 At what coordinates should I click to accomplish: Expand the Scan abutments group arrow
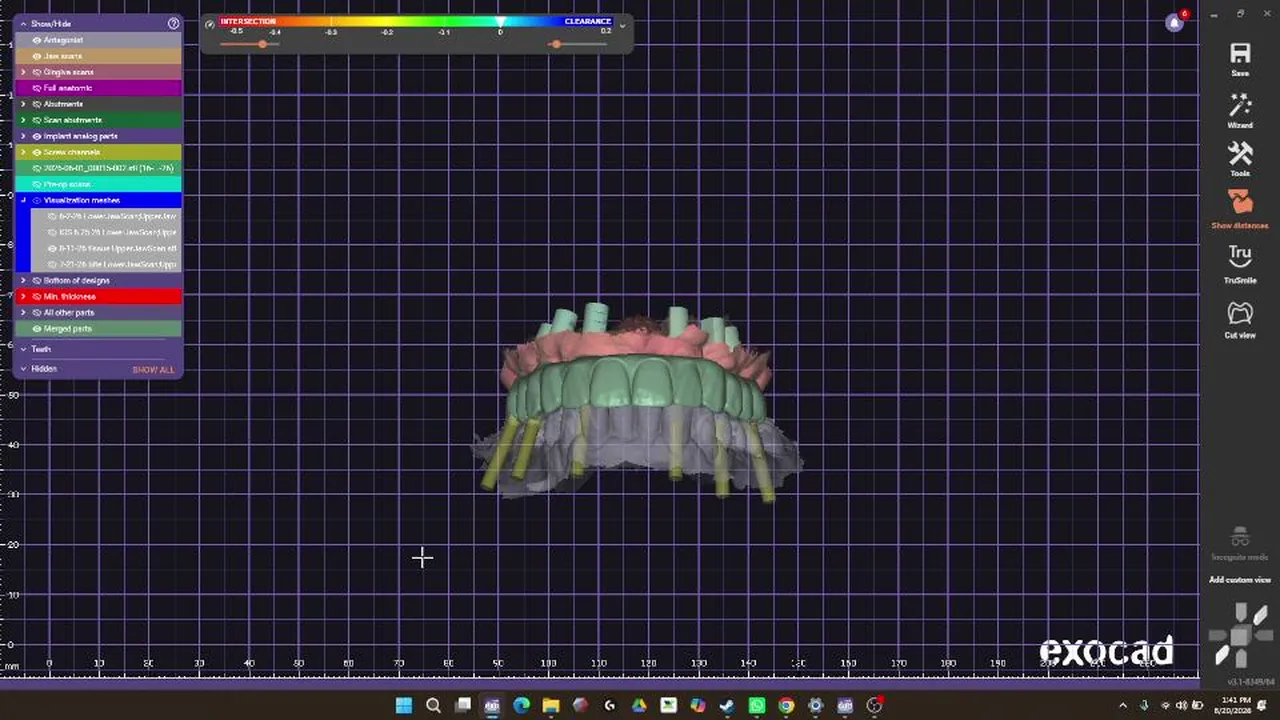coord(23,120)
